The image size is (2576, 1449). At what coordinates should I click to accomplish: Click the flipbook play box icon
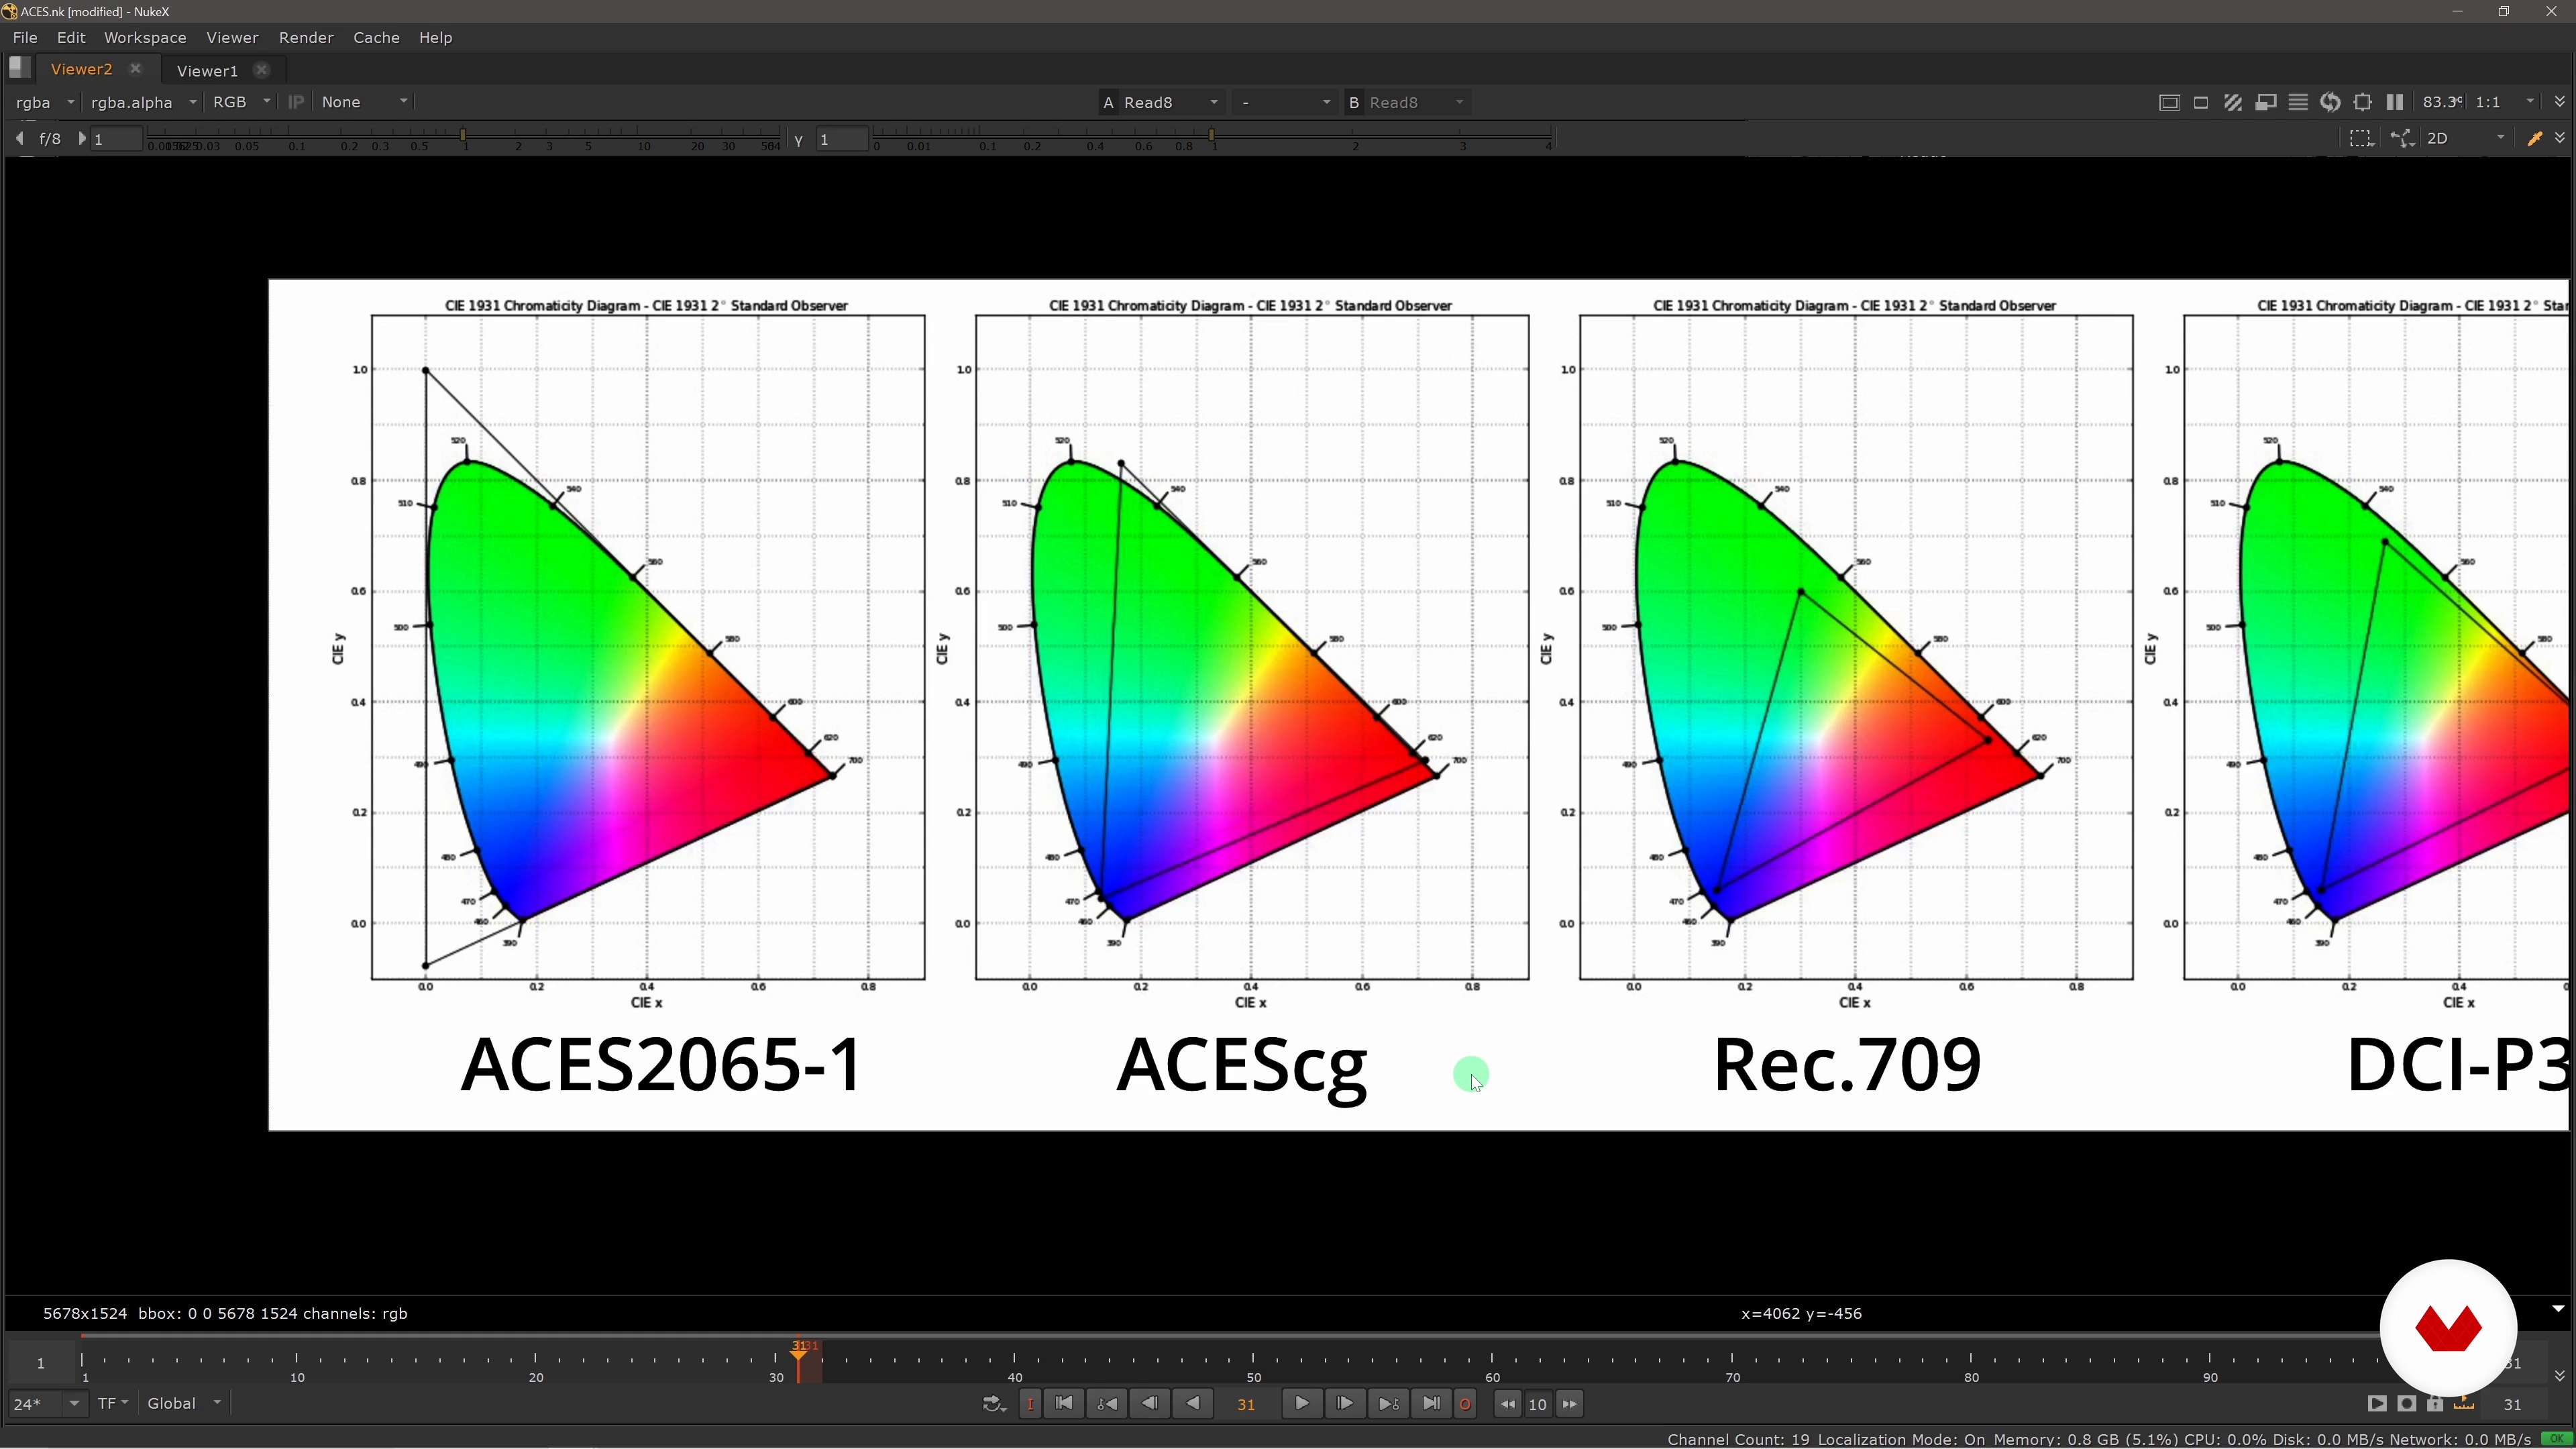(2377, 1404)
